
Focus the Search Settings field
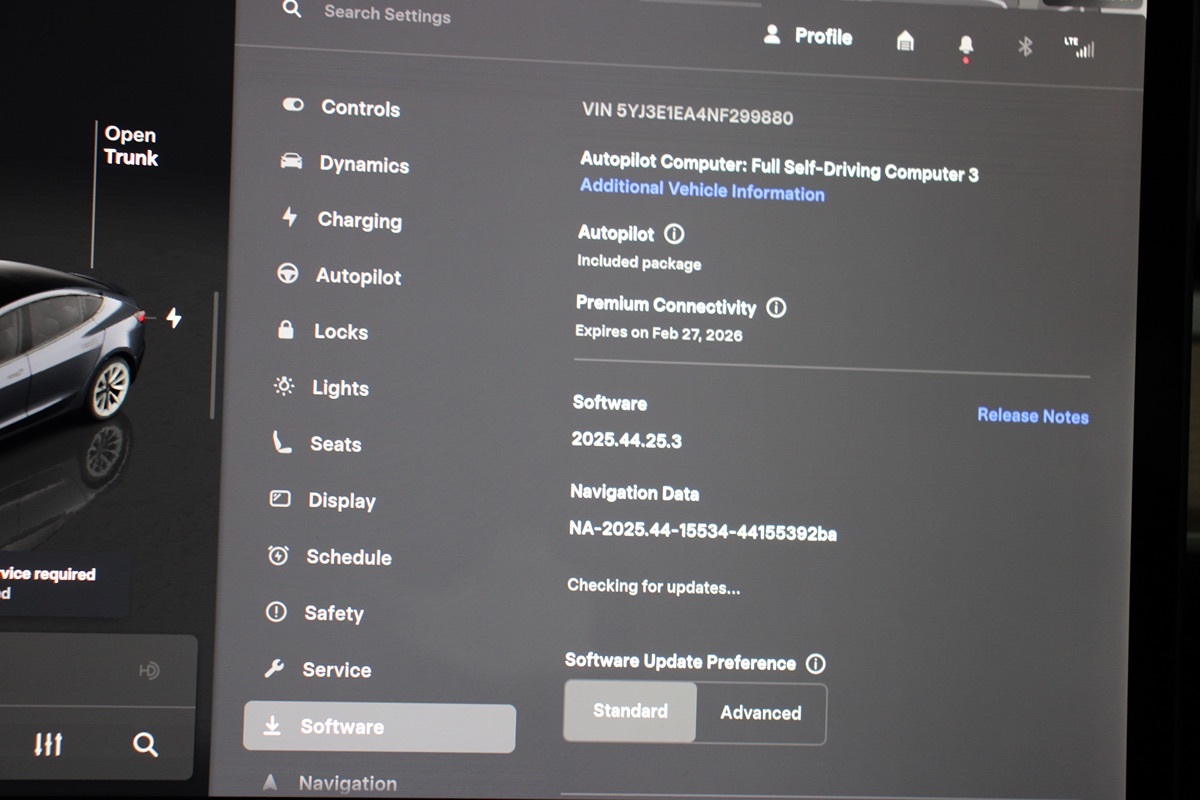(387, 14)
